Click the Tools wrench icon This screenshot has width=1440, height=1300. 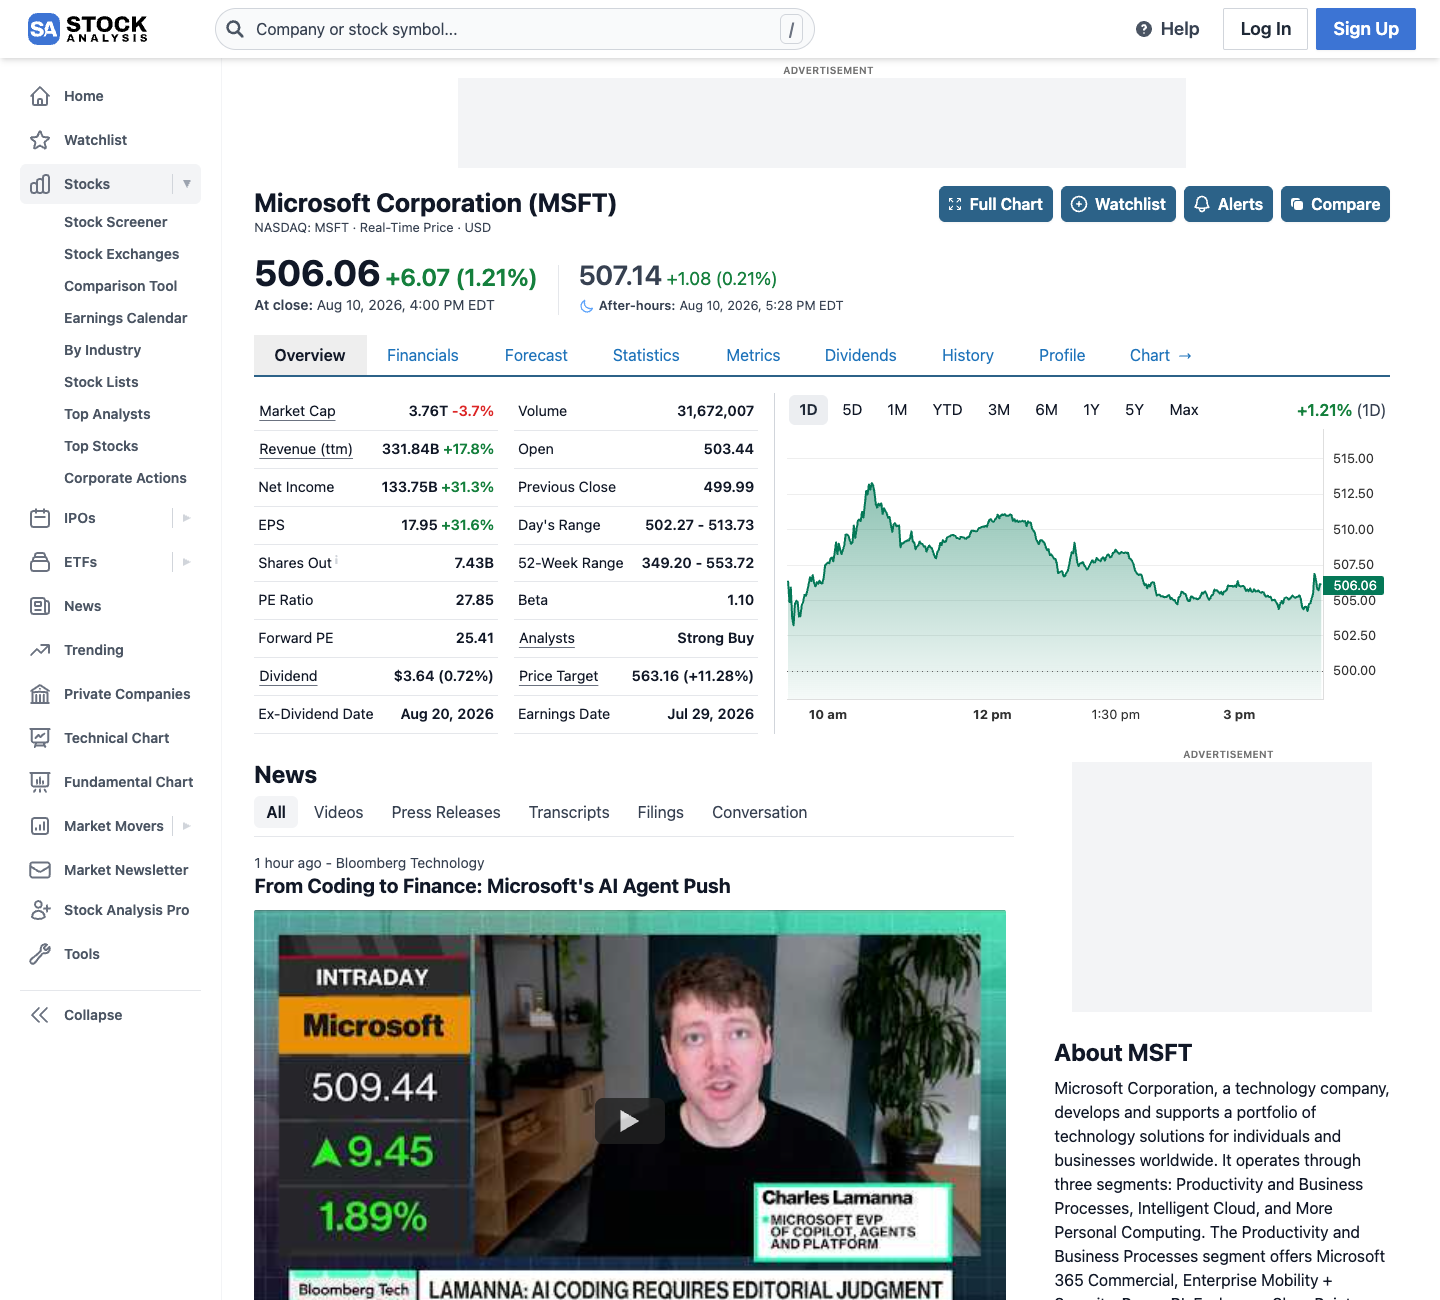[x=40, y=954]
